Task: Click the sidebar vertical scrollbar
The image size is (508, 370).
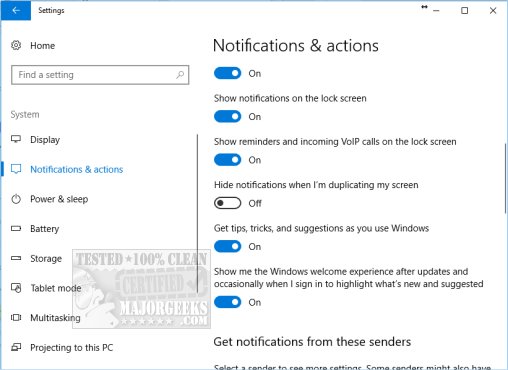Action: 197,213
